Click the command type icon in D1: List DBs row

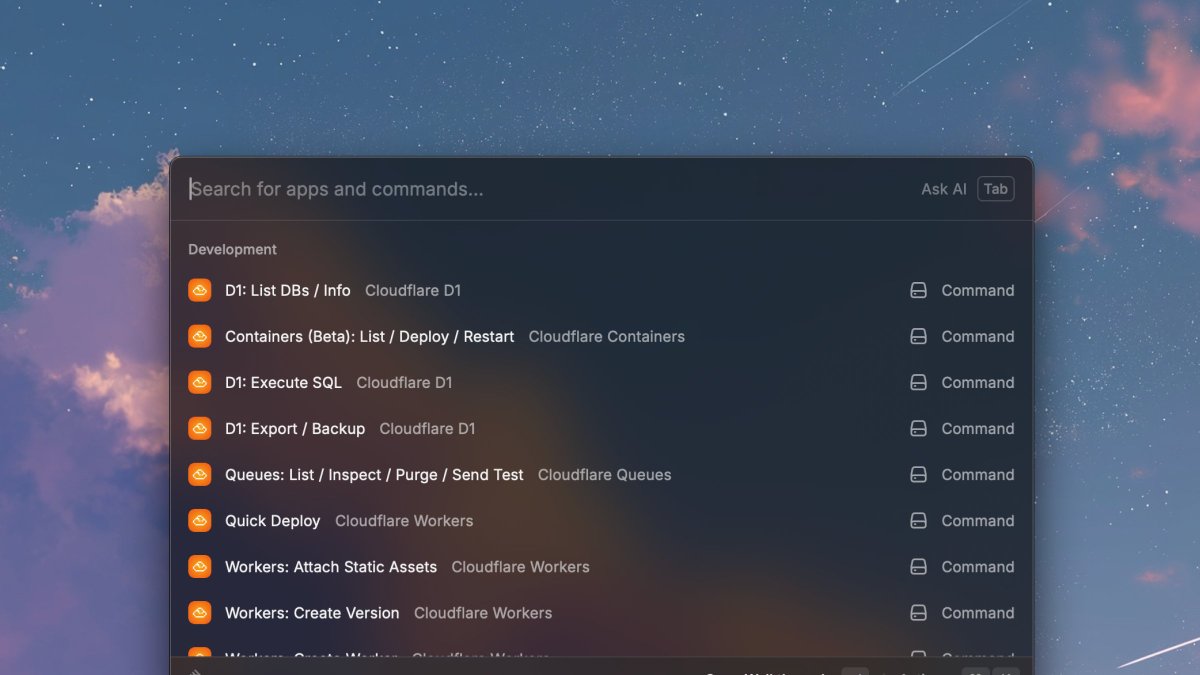[918, 290]
